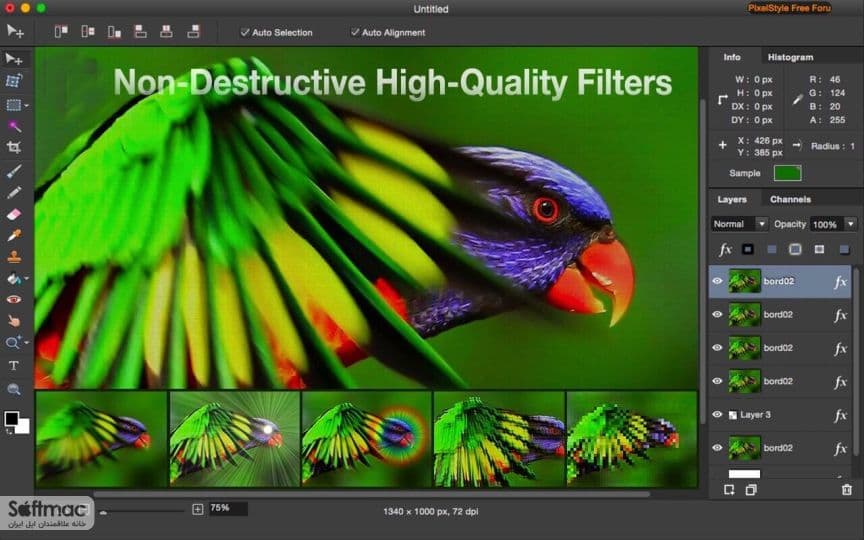Viewport: 864px width, 540px height.
Task: Click the fx button in the layer effects row
Action: point(726,250)
